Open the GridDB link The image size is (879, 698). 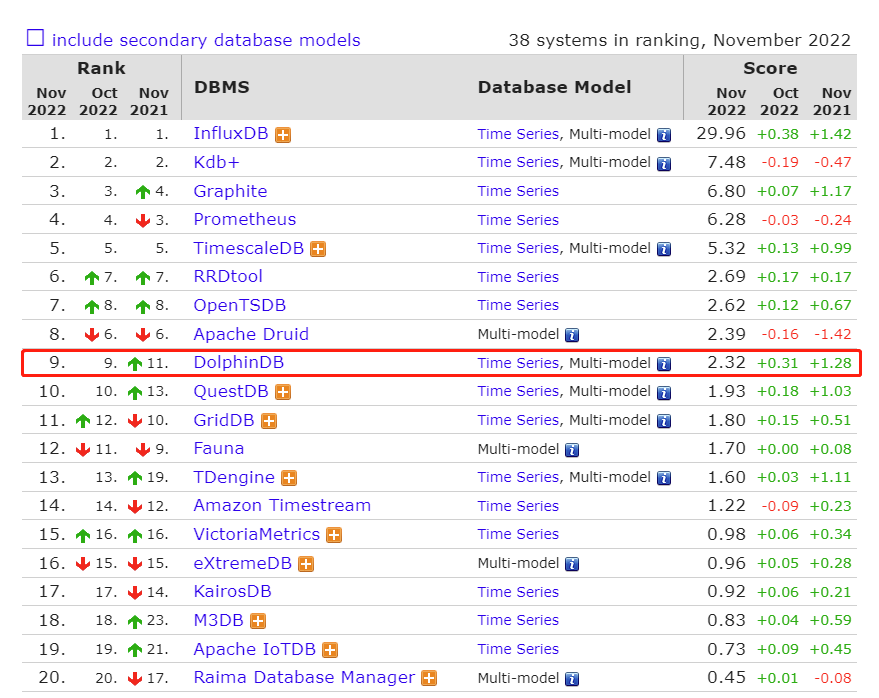tap(224, 420)
